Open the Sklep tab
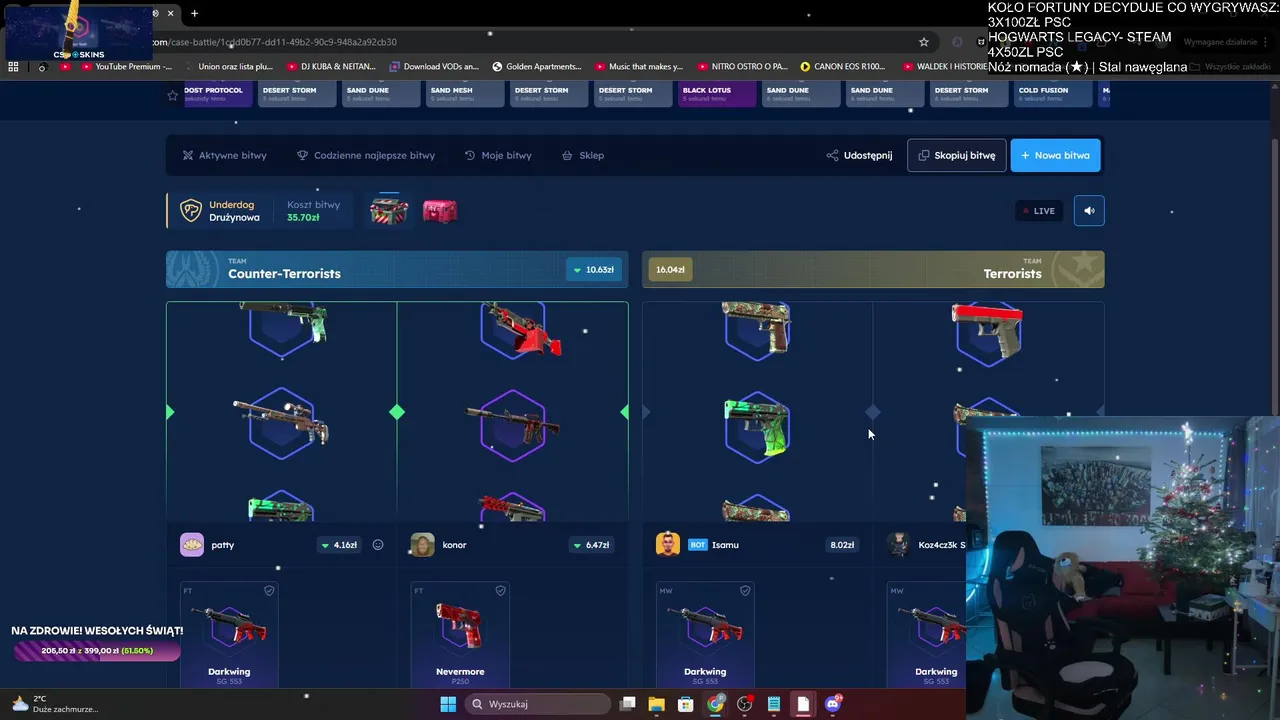Image resolution: width=1280 pixels, height=720 pixels. click(583, 155)
